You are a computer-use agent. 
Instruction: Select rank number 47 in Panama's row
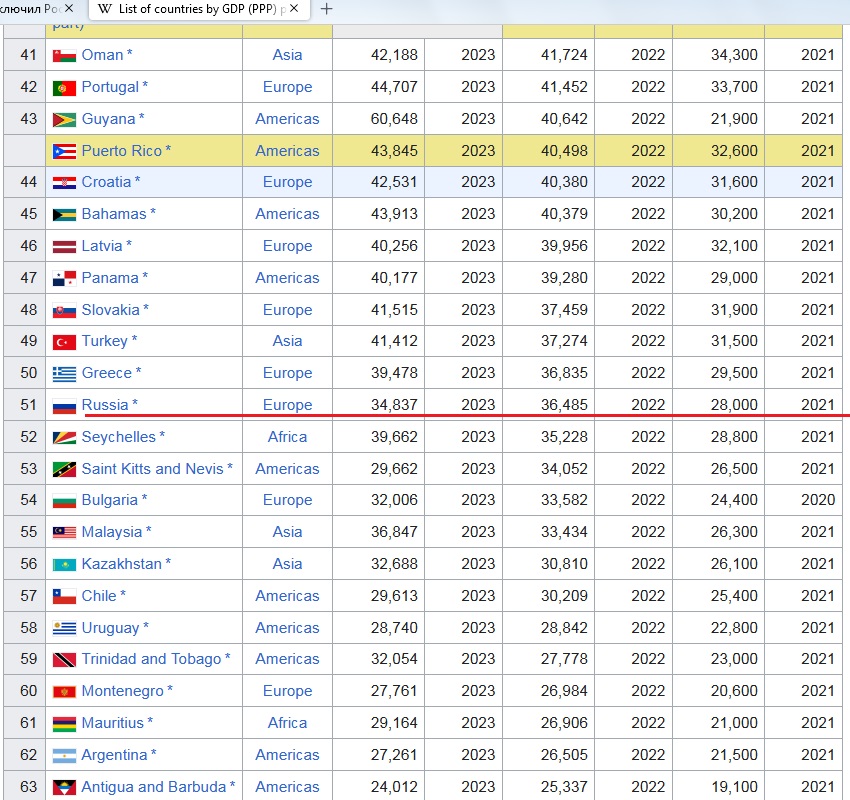tap(28, 278)
